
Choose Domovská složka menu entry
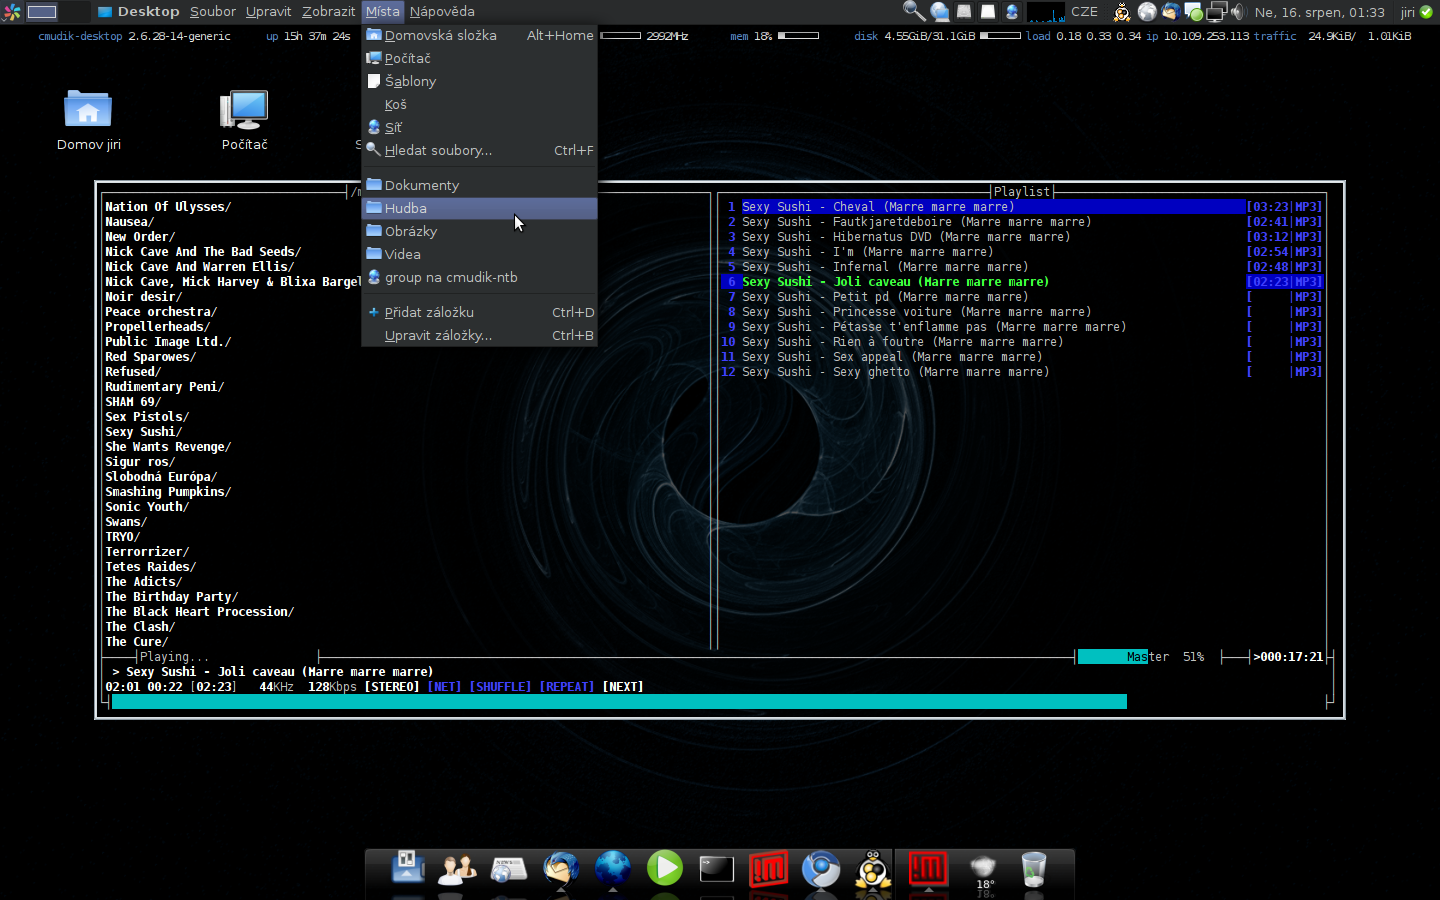[x=479, y=35]
